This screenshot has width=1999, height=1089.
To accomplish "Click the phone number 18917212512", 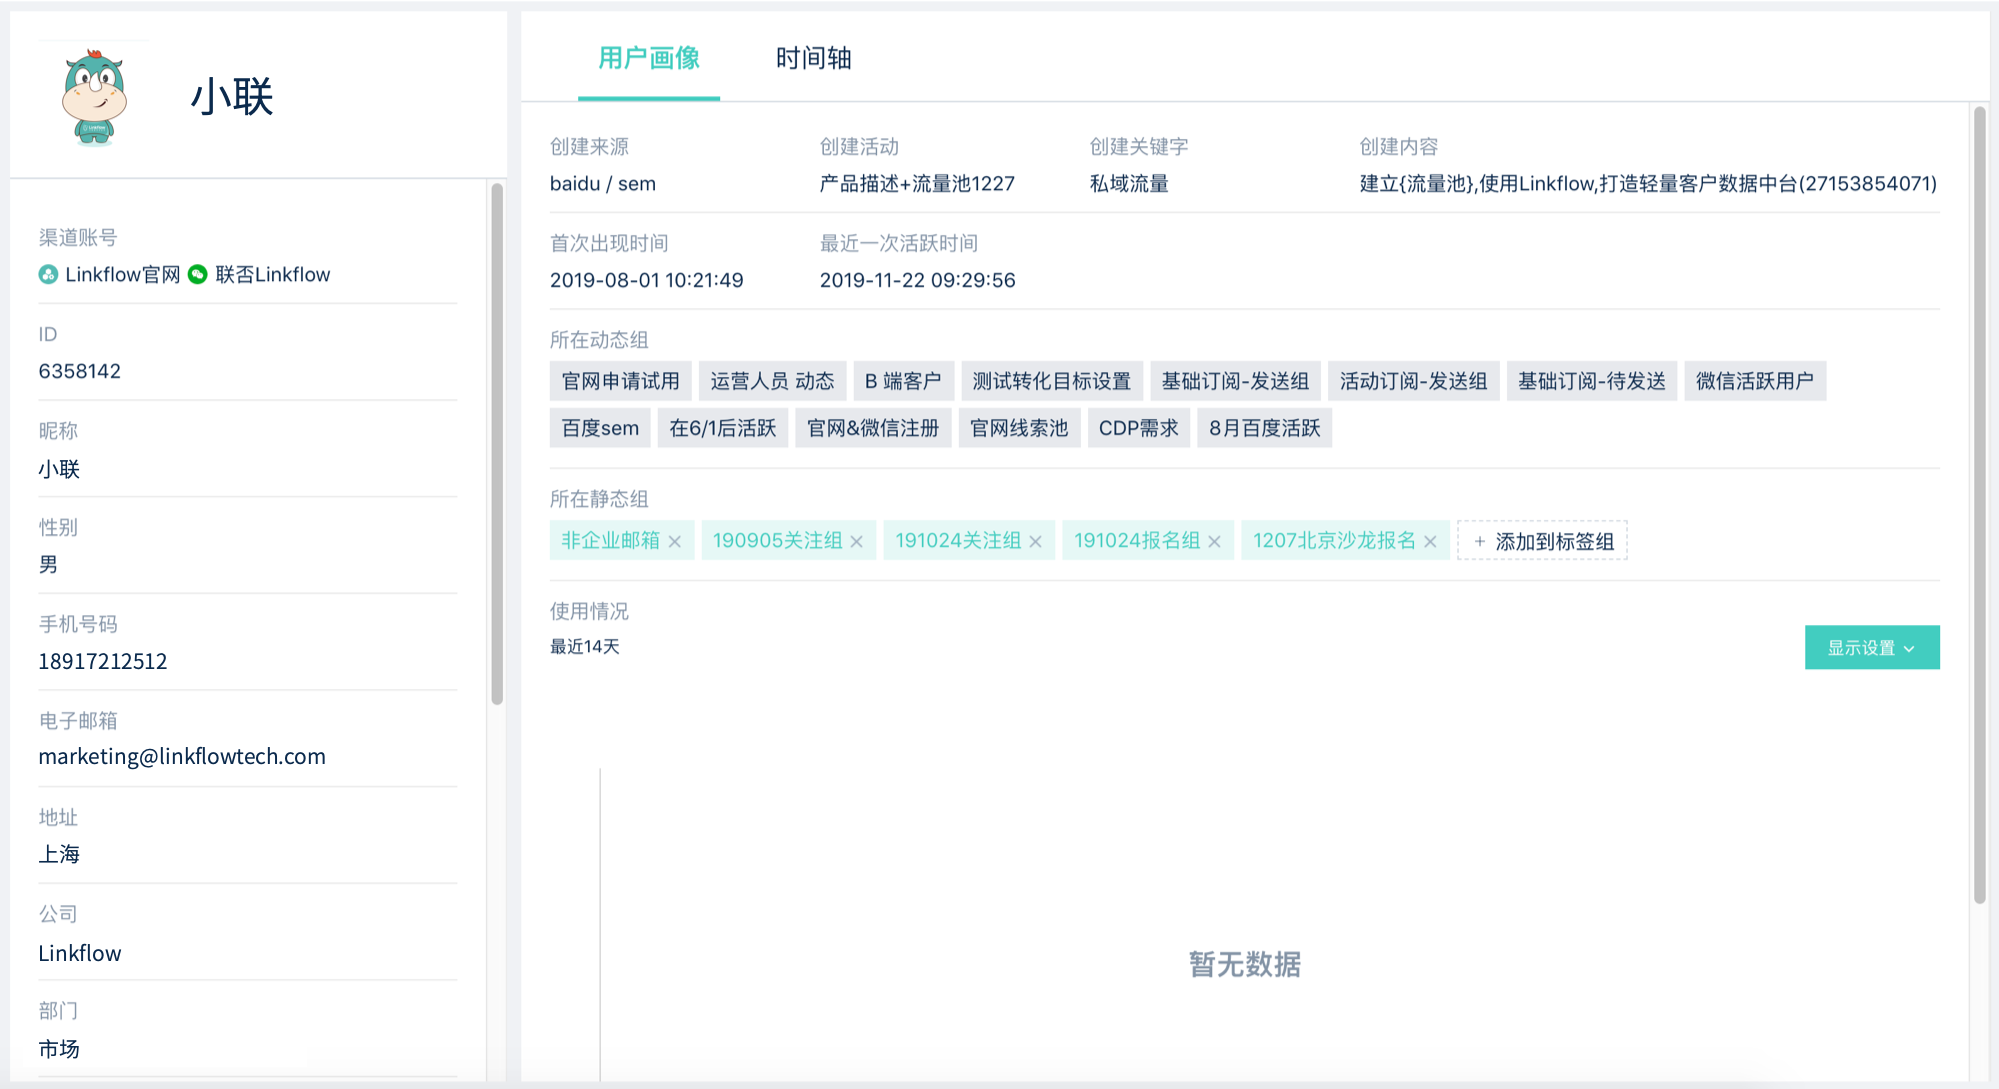I will tap(103, 661).
